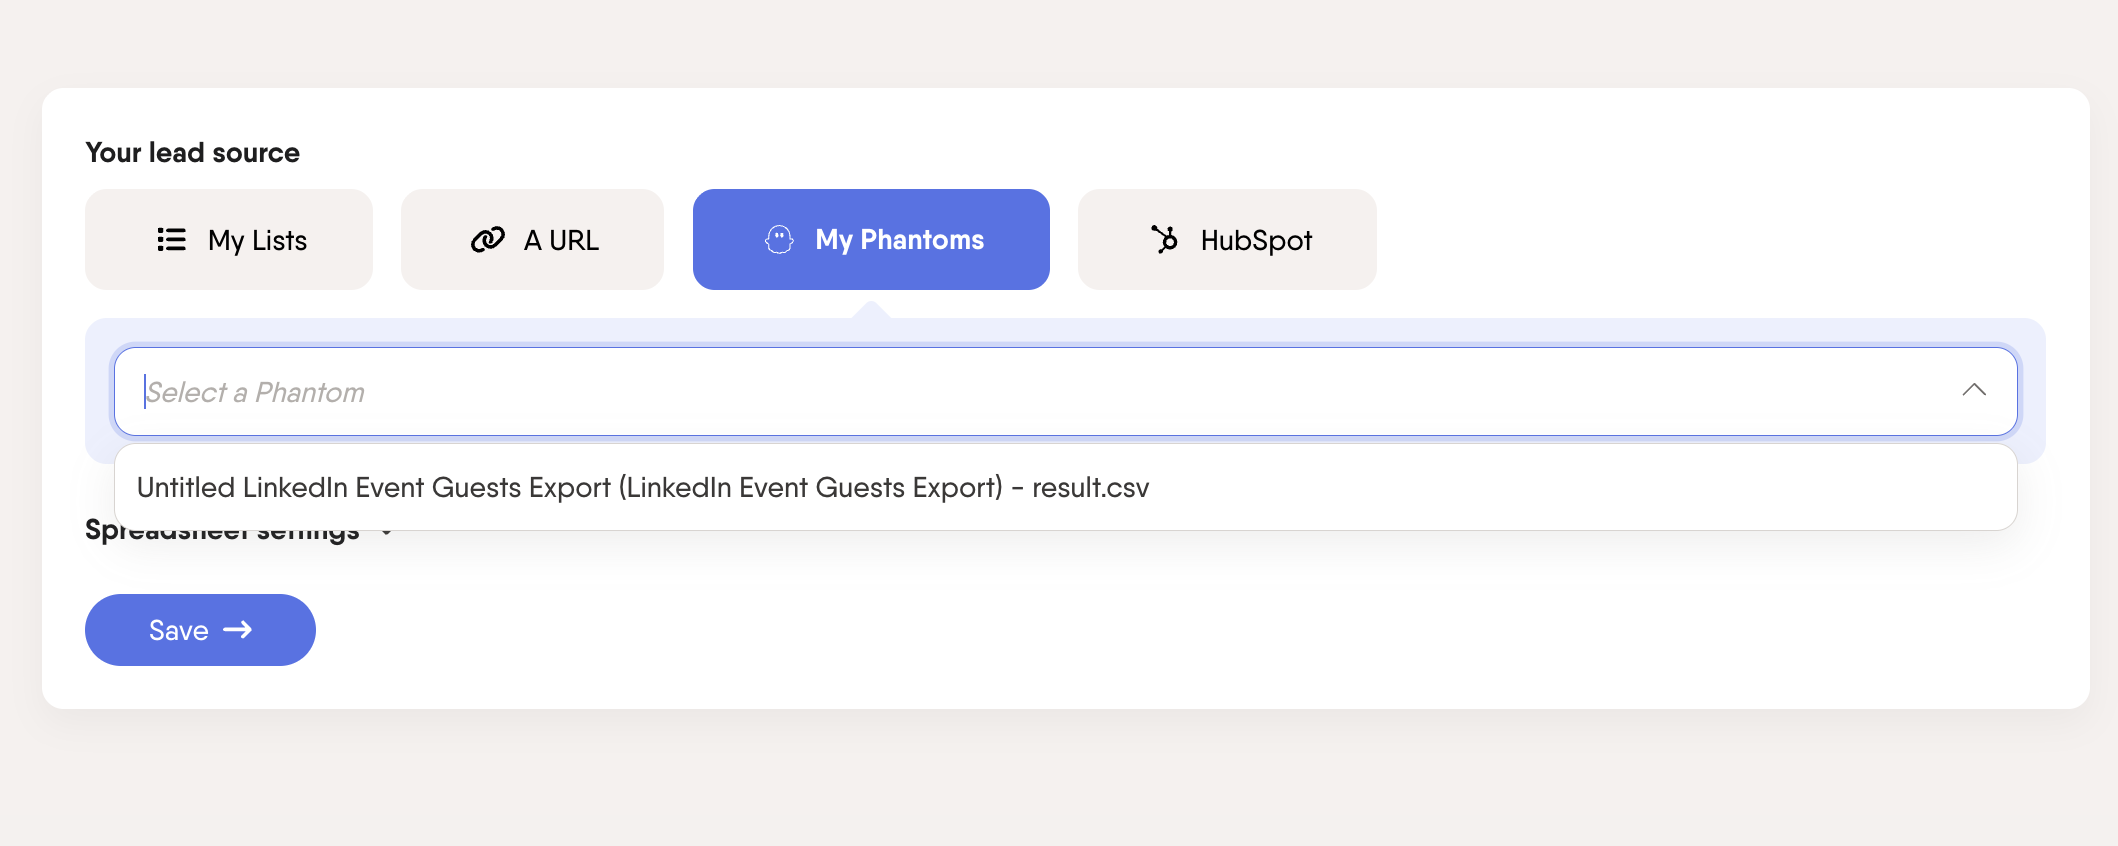Image resolution: width=2118 pixels, height=846 pixels.
Task: Click into the Select a Phantom field
Action: pyautogui.click(x=1065, y=392)
